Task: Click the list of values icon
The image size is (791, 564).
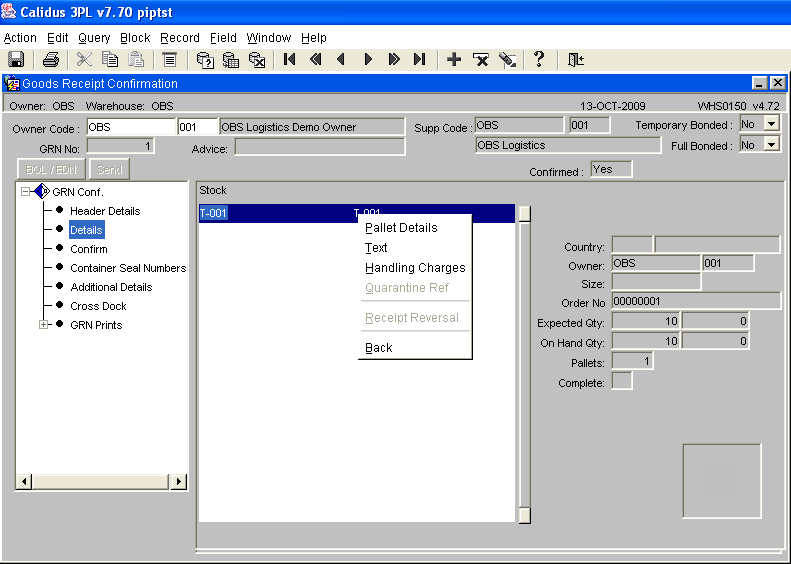Action: click(x=170, y=60)
